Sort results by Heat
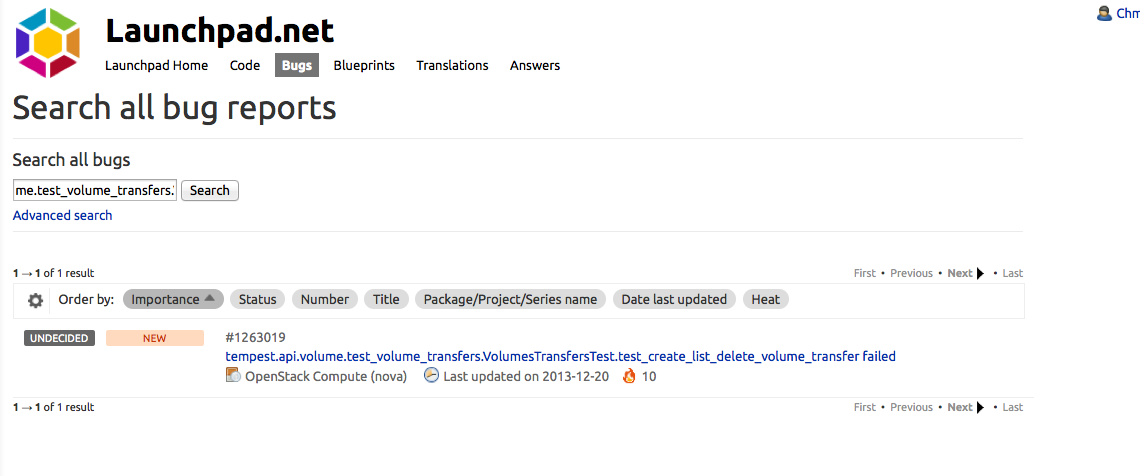The width and height of the screenshot is (1140, 476). (766, 299)
